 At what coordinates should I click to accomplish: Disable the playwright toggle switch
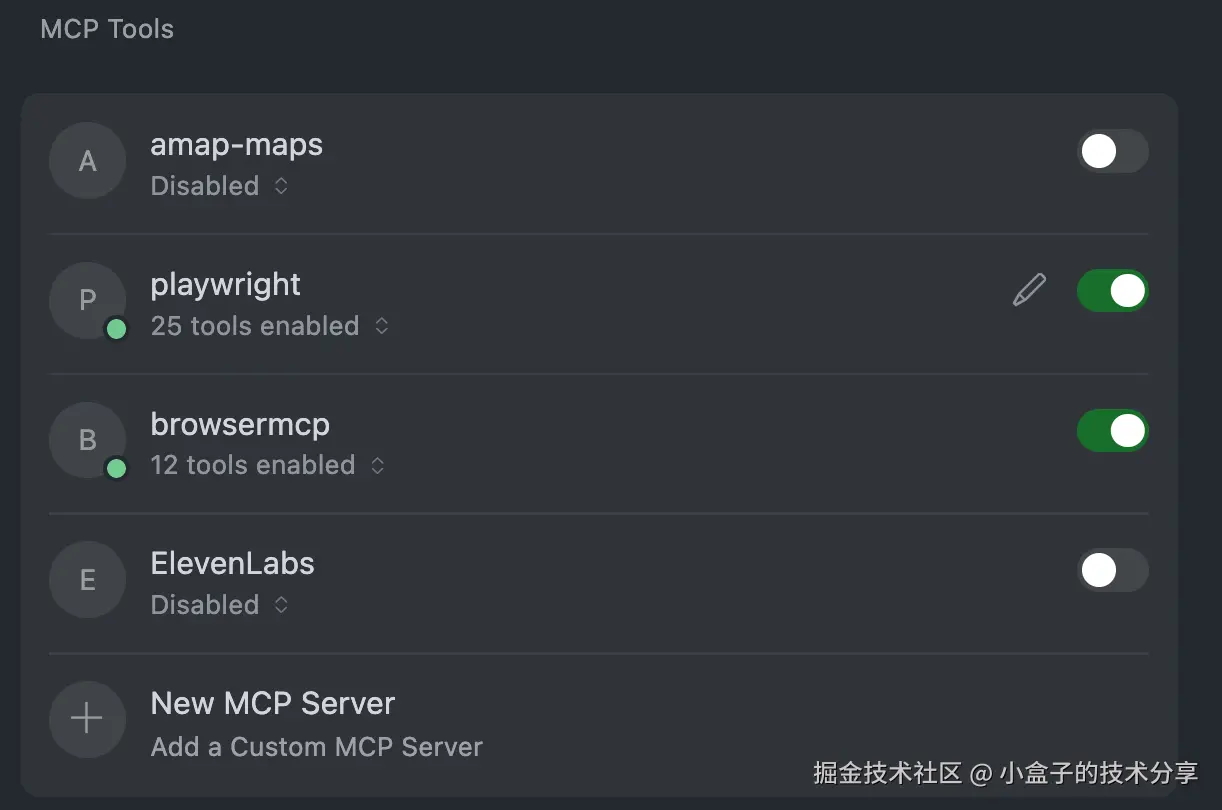pos(1112,291)
